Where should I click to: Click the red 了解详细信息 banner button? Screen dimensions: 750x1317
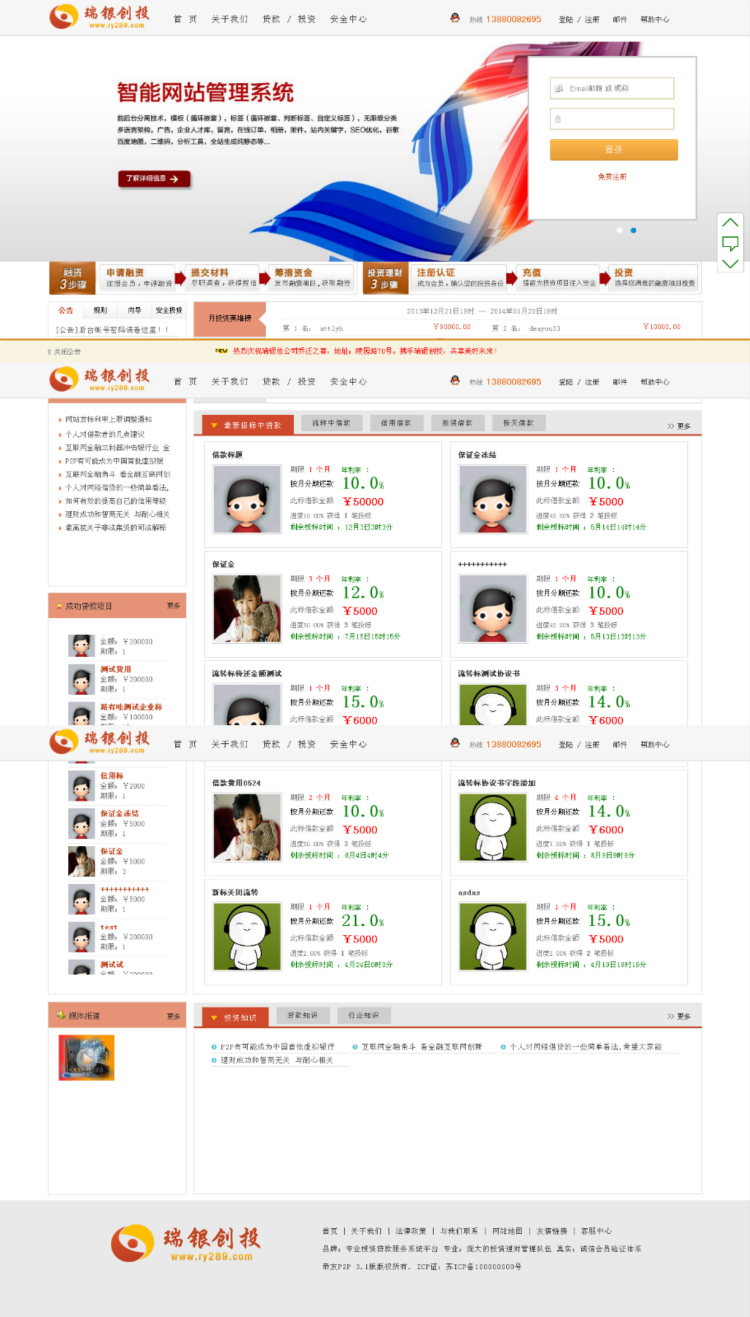point(154,179)
